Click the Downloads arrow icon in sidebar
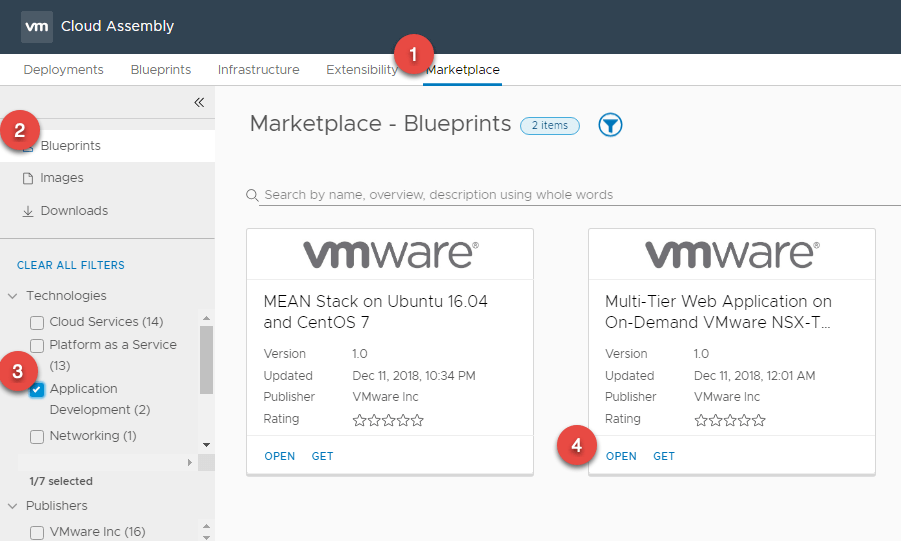 [28, 211]
